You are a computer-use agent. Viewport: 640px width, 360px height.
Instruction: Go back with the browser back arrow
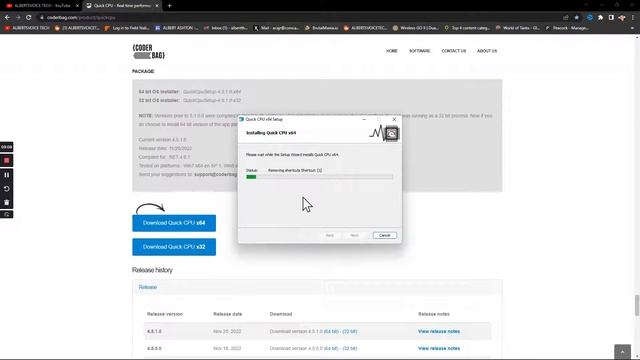tap(7, 18)
